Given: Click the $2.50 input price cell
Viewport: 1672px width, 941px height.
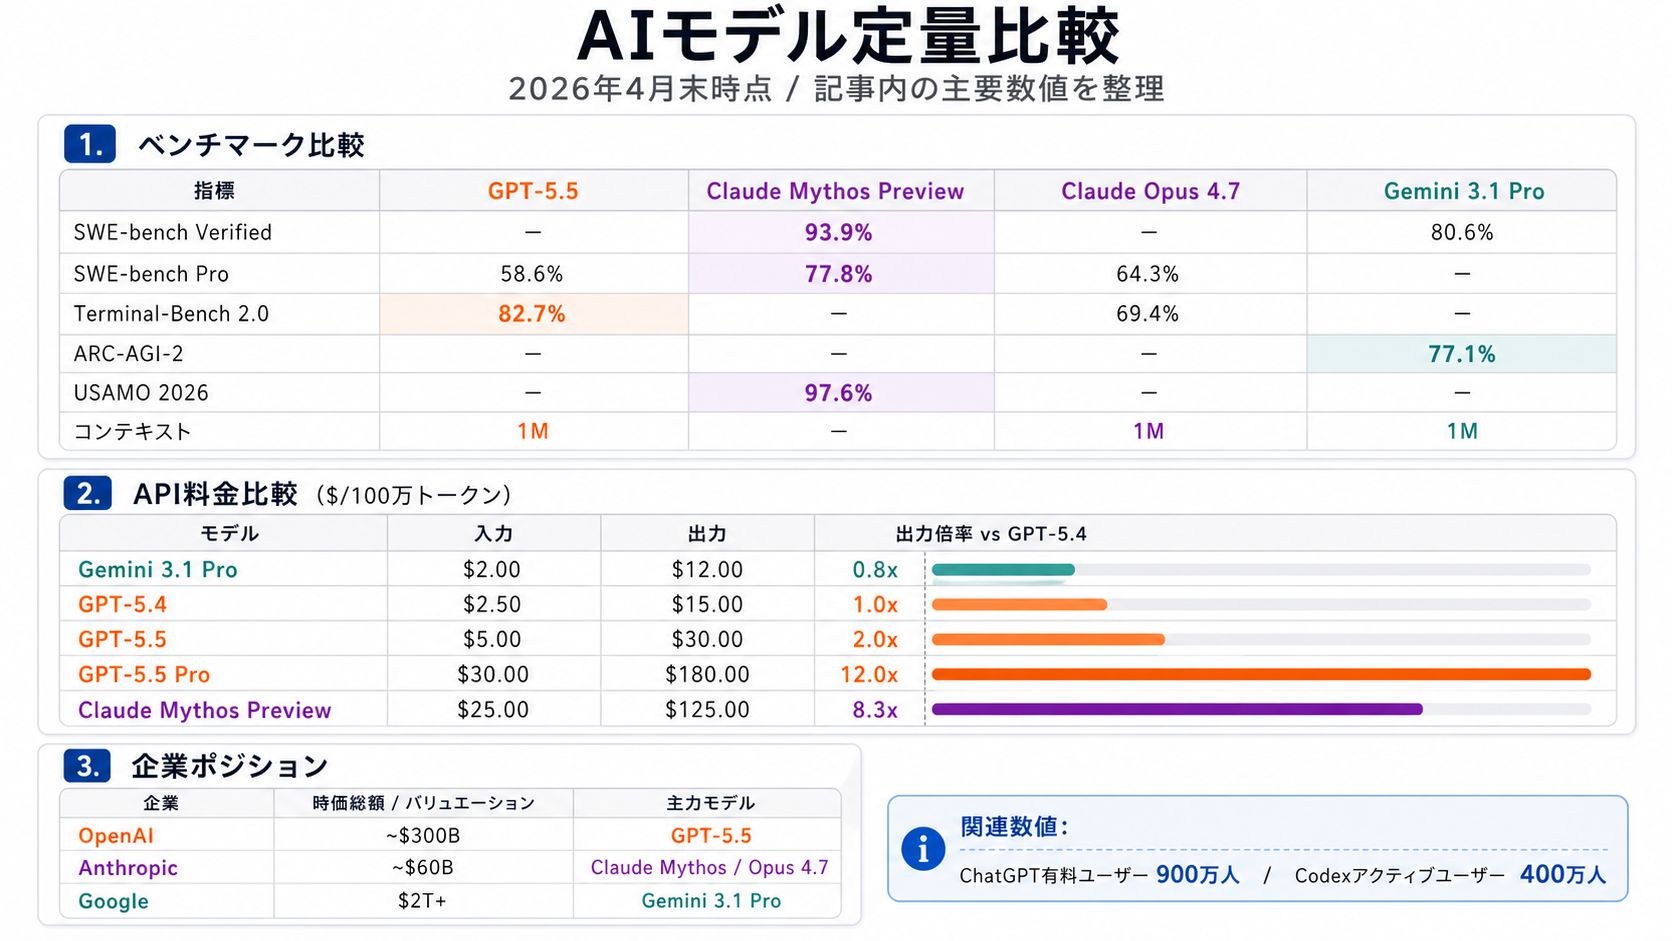Looking at the screenshot, I should pos(492,604).
